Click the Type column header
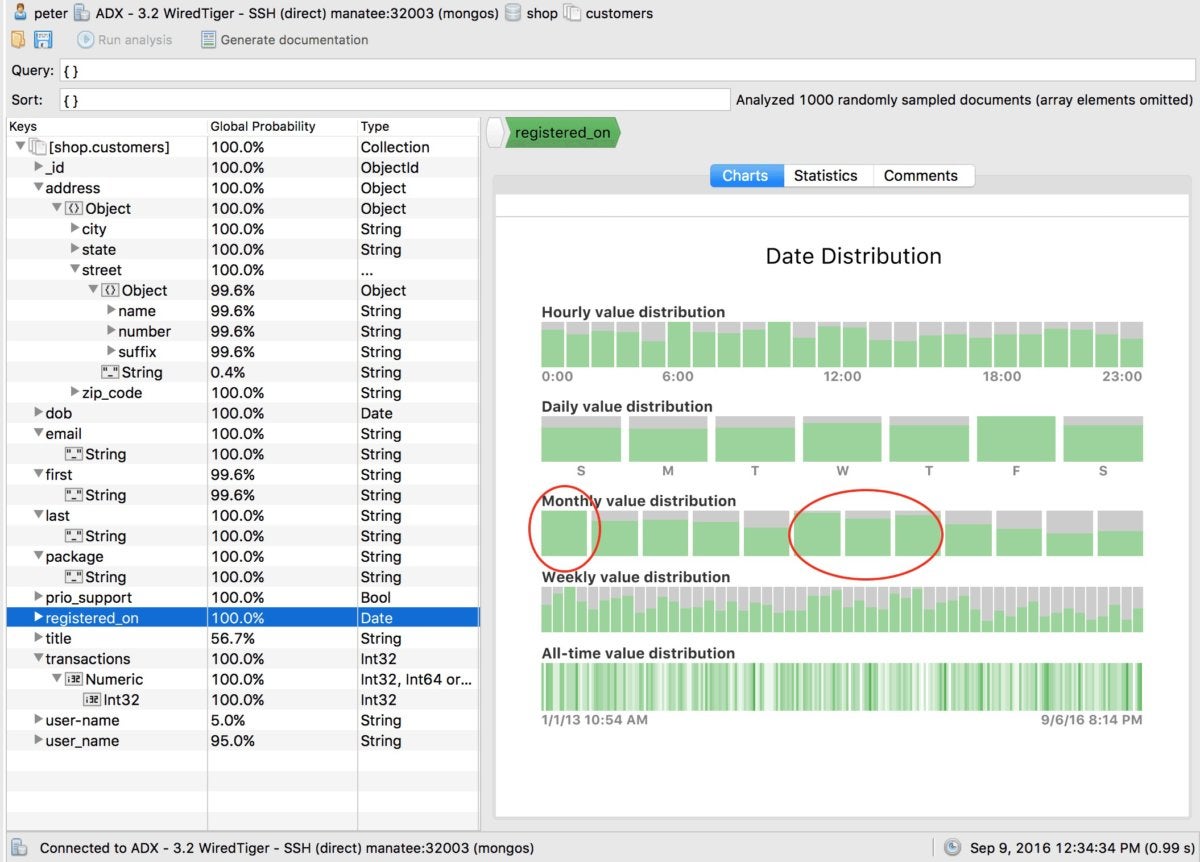The image size is (1200, 862). coord(418,127)
